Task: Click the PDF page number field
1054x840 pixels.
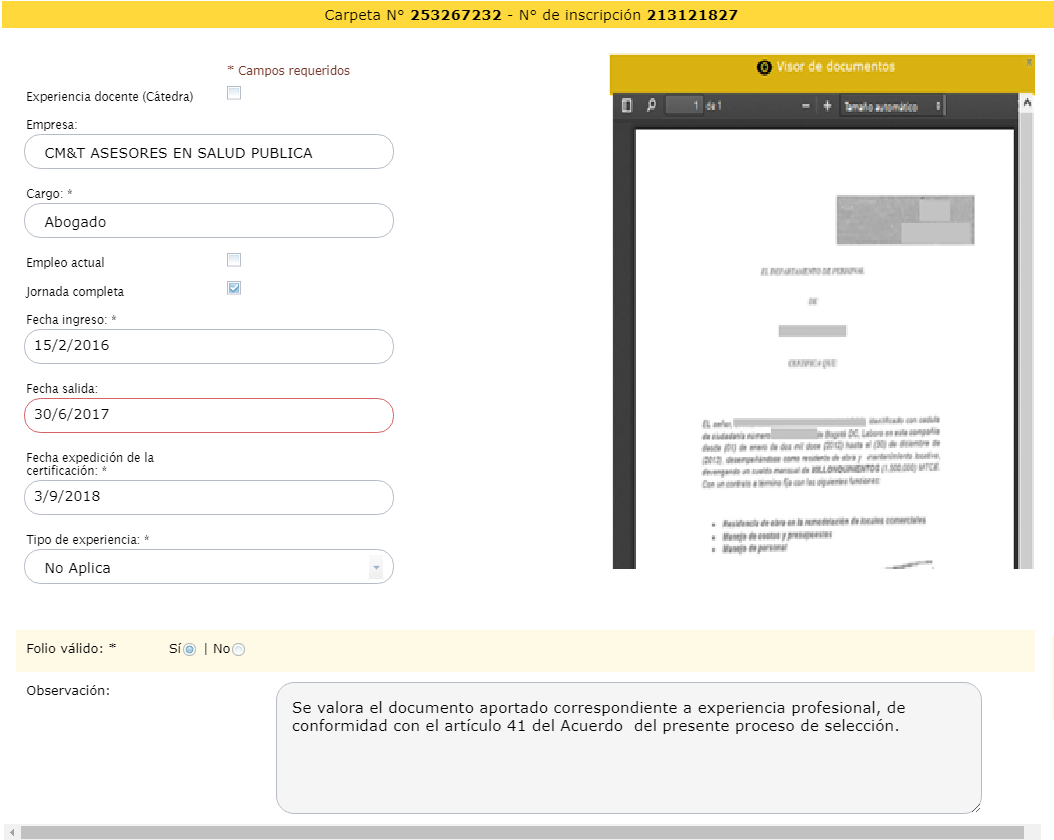Action: [684, 106]
